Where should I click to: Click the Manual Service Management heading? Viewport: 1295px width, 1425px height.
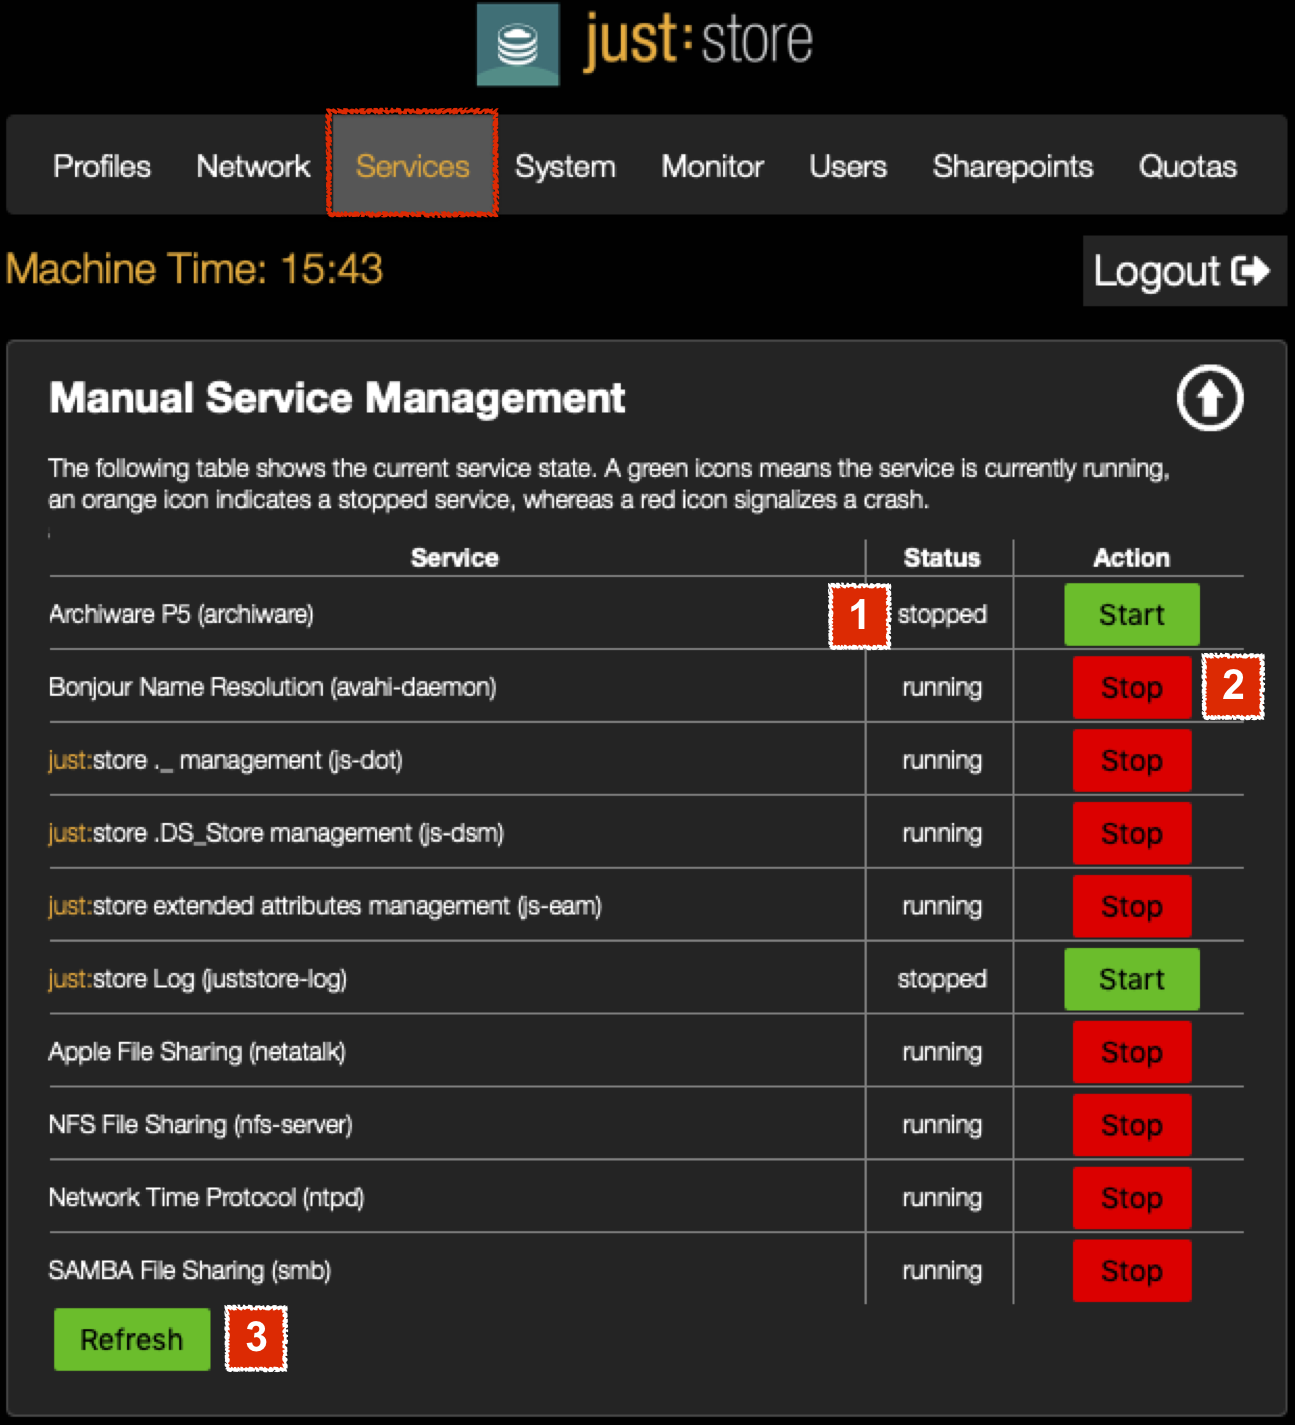pos(337,398)
